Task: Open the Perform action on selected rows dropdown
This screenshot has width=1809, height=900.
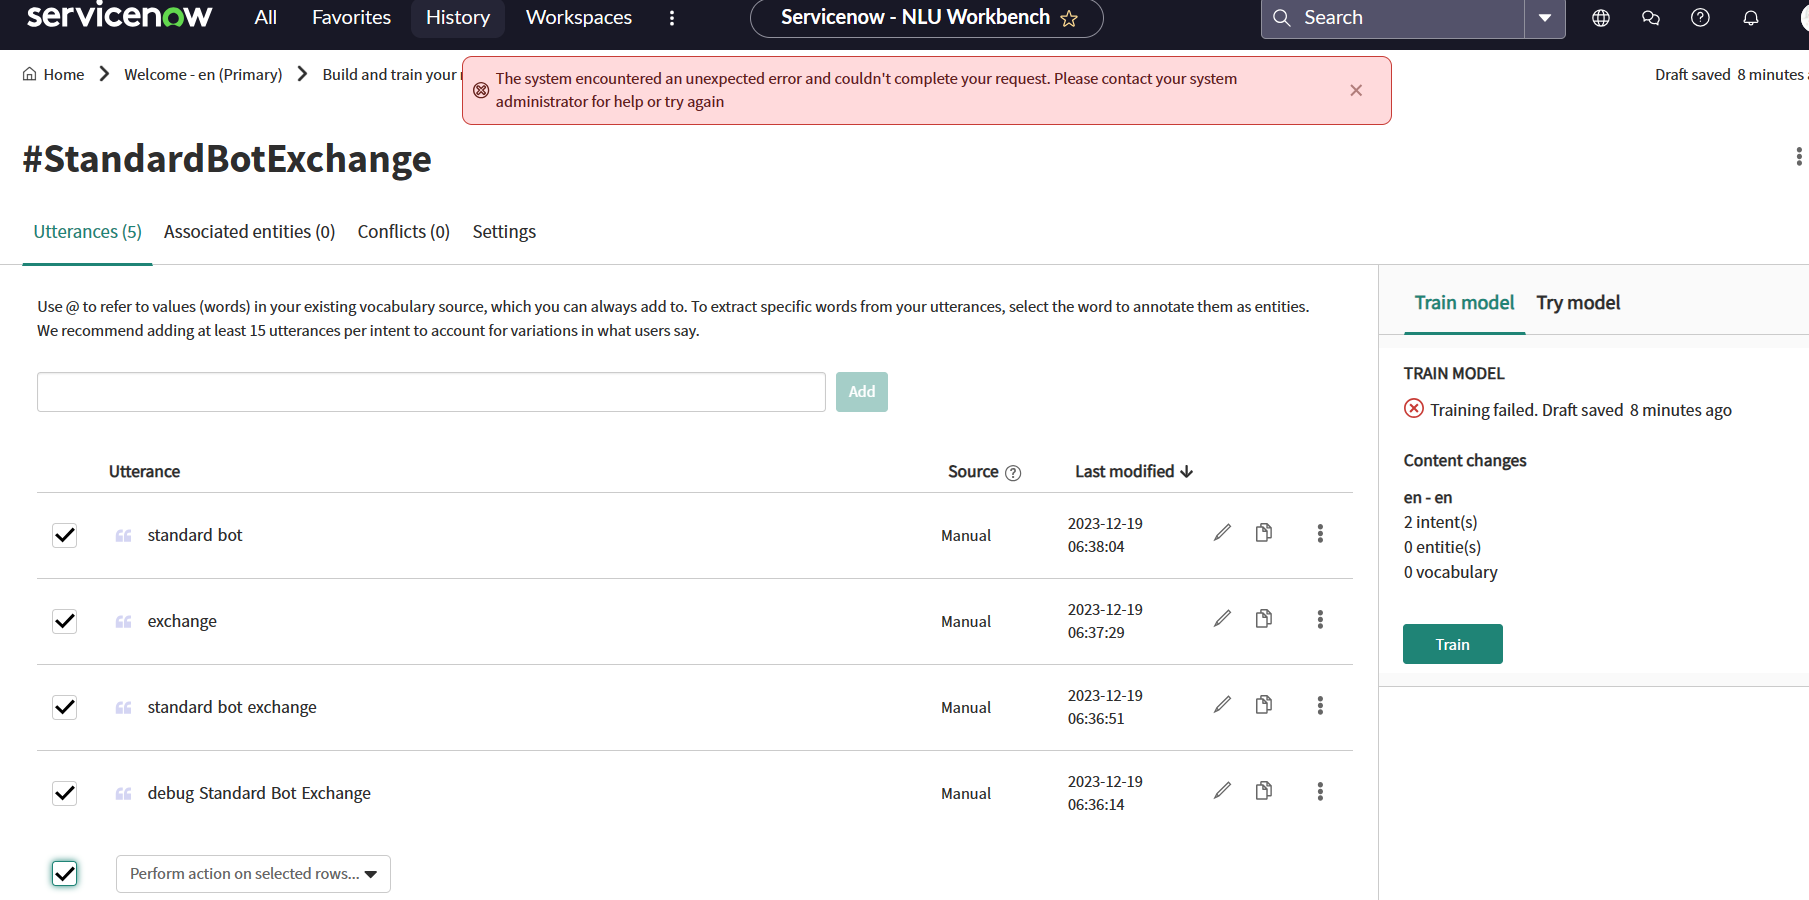Action: (x=252, y=873)
